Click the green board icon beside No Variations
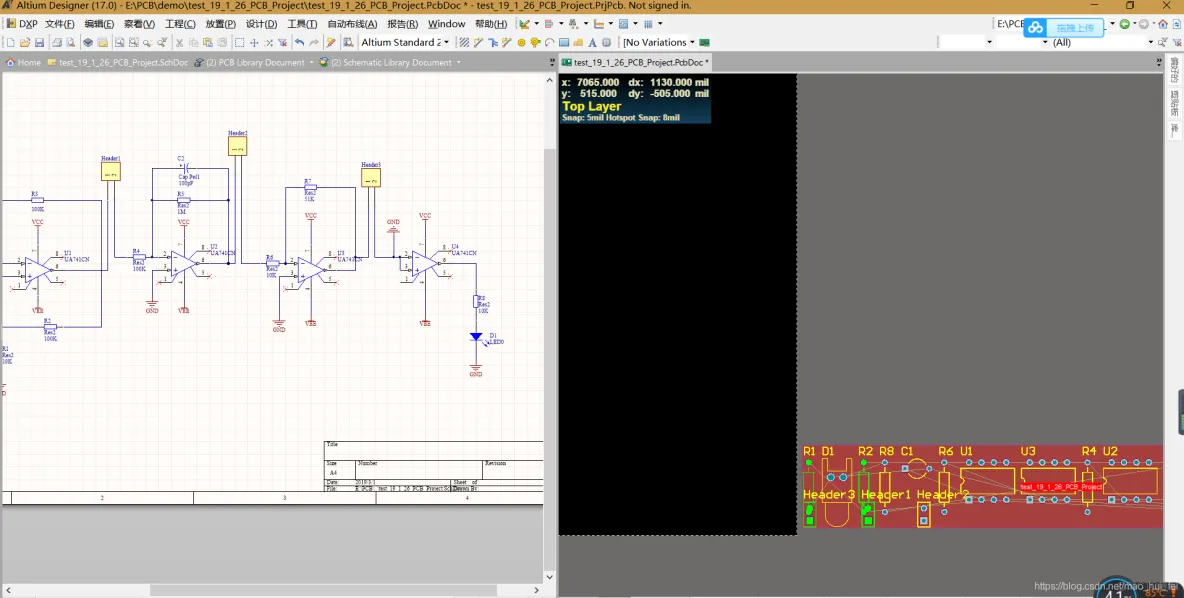1184x598 pixels. 704,42
